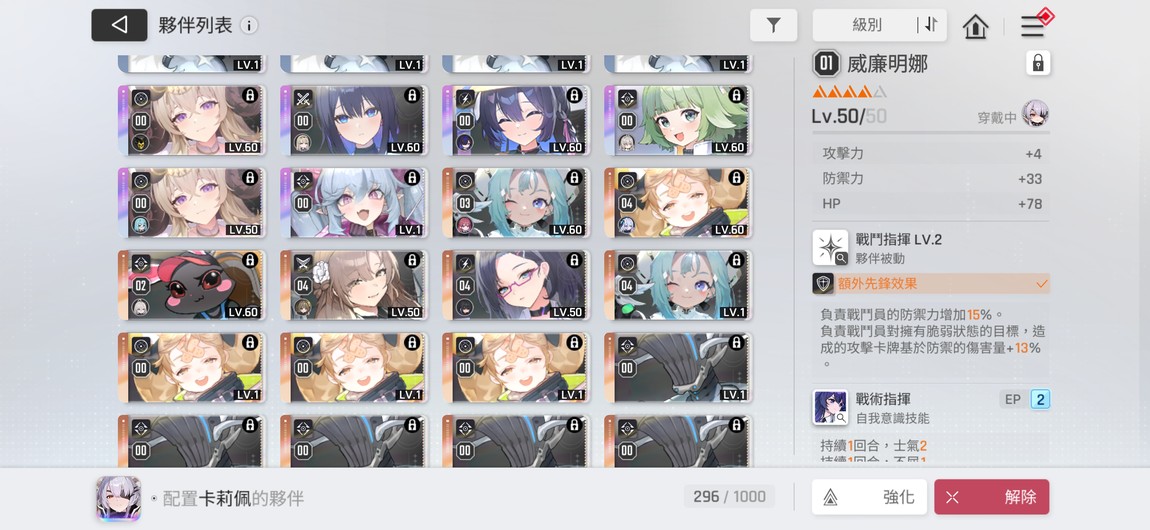Viewport: 1150px width, 530px height.
Task: Click the equipped character avatar beside 穿戴中
Action: pyautogui.click(x=1035, y=114)
